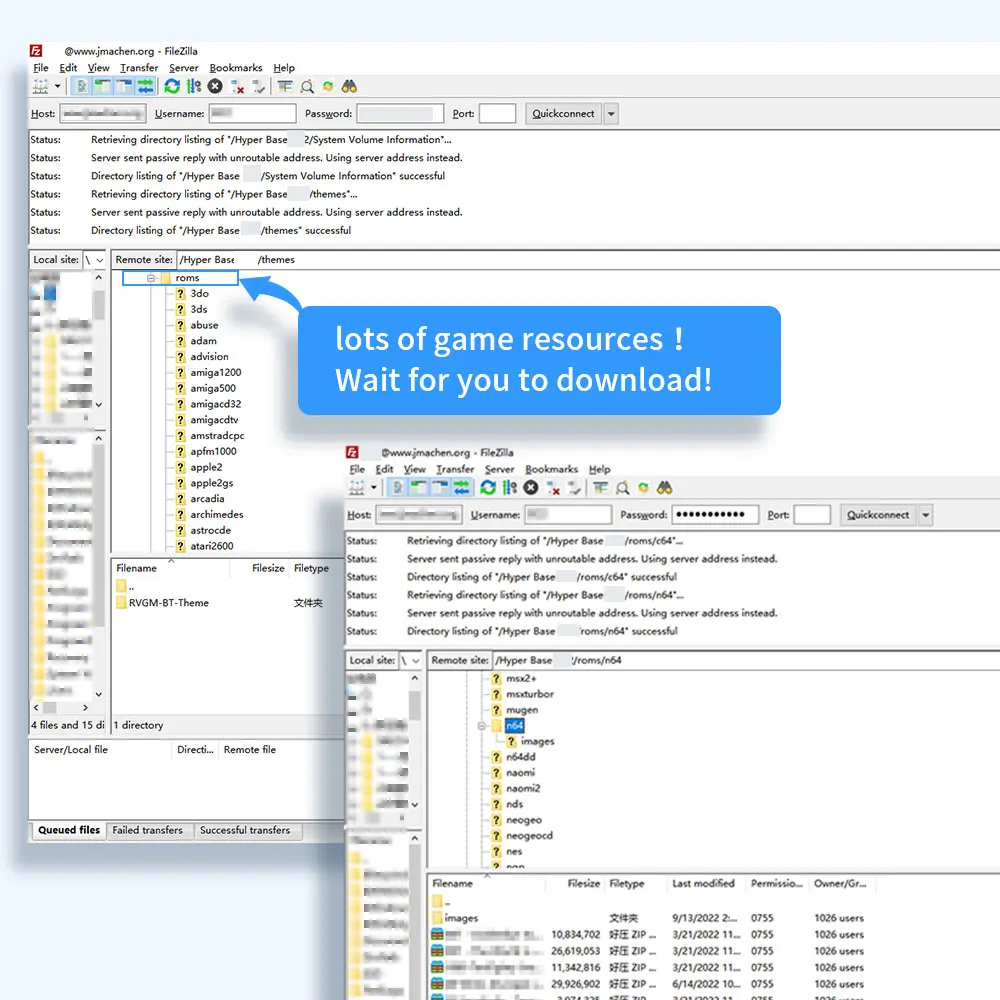Open the Site Manager
Screen dimensions: 1000x1000
point(38,85)
